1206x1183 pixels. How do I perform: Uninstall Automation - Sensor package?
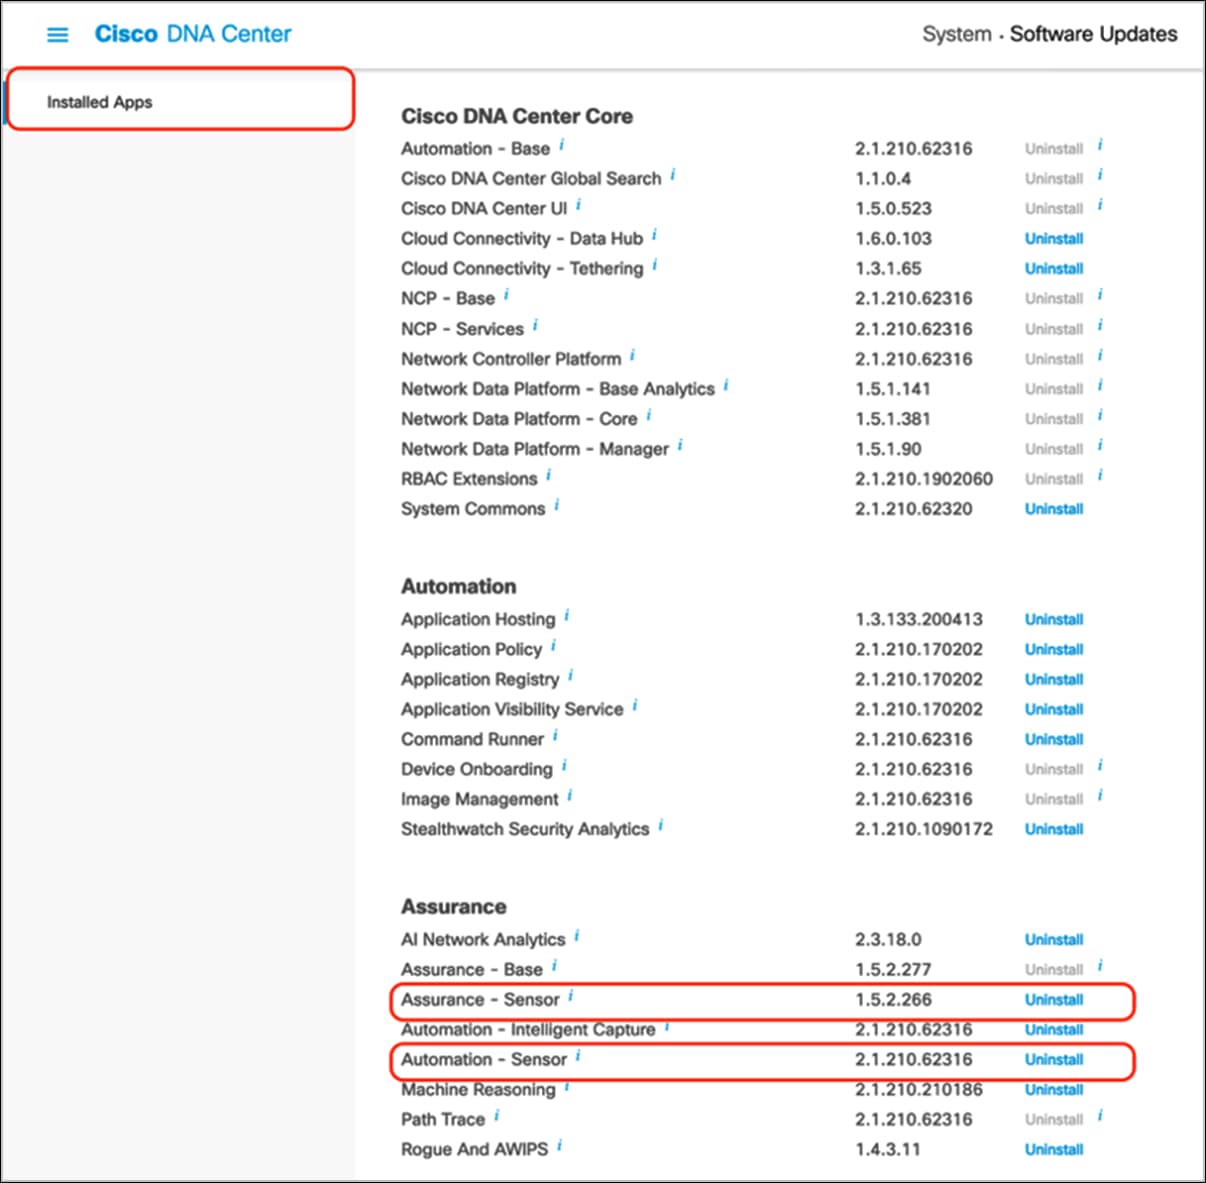1054,1060
